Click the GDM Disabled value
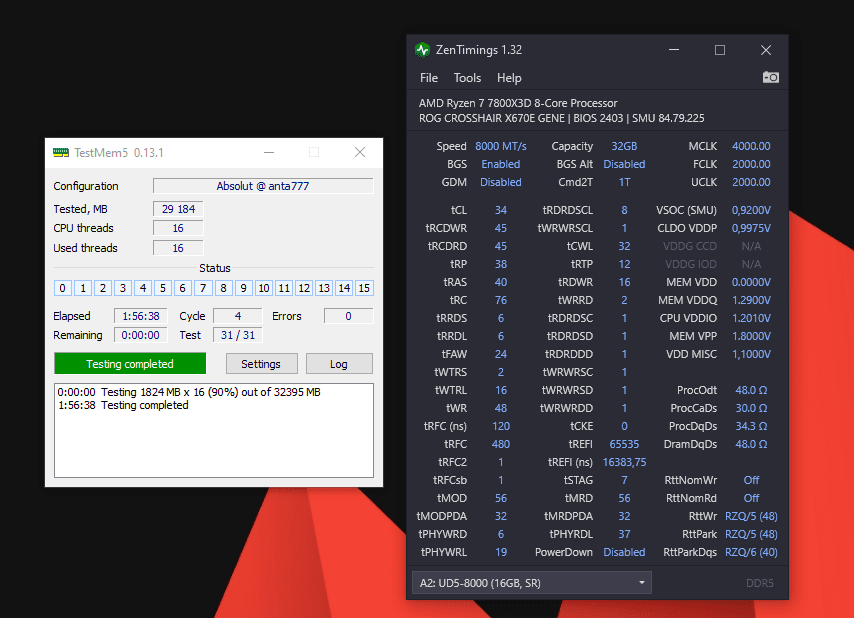This screenshot has width=854, height=618. pyautogui.click(x=501, y=182)
